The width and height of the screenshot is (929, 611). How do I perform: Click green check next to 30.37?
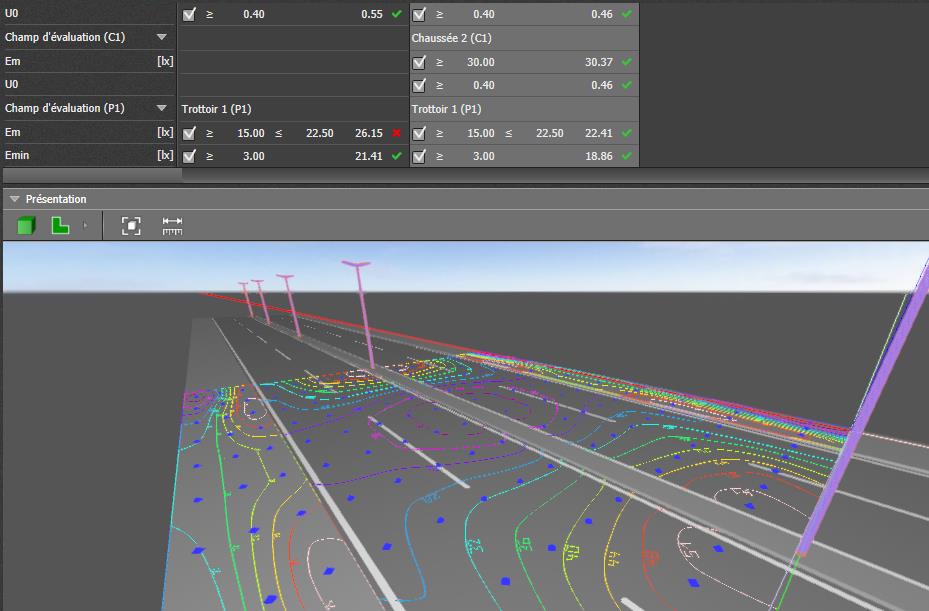pyautogui.click(x=627, y=62)
